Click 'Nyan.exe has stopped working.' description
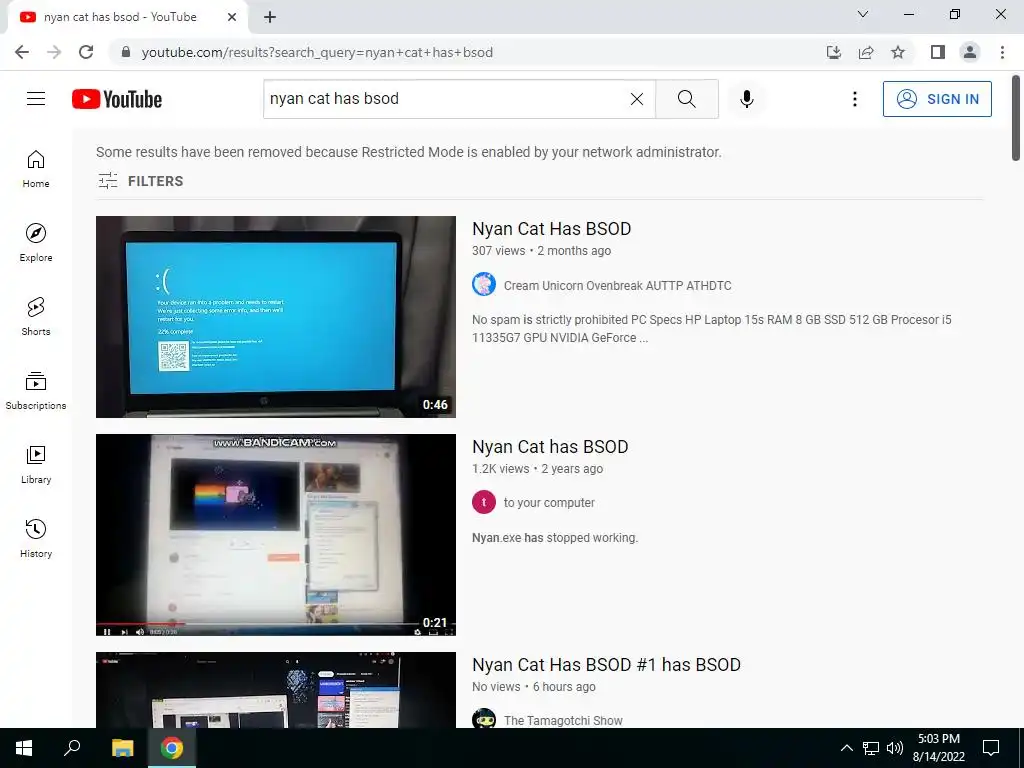This screenshot has height=768, width=1024. [555, 537]
